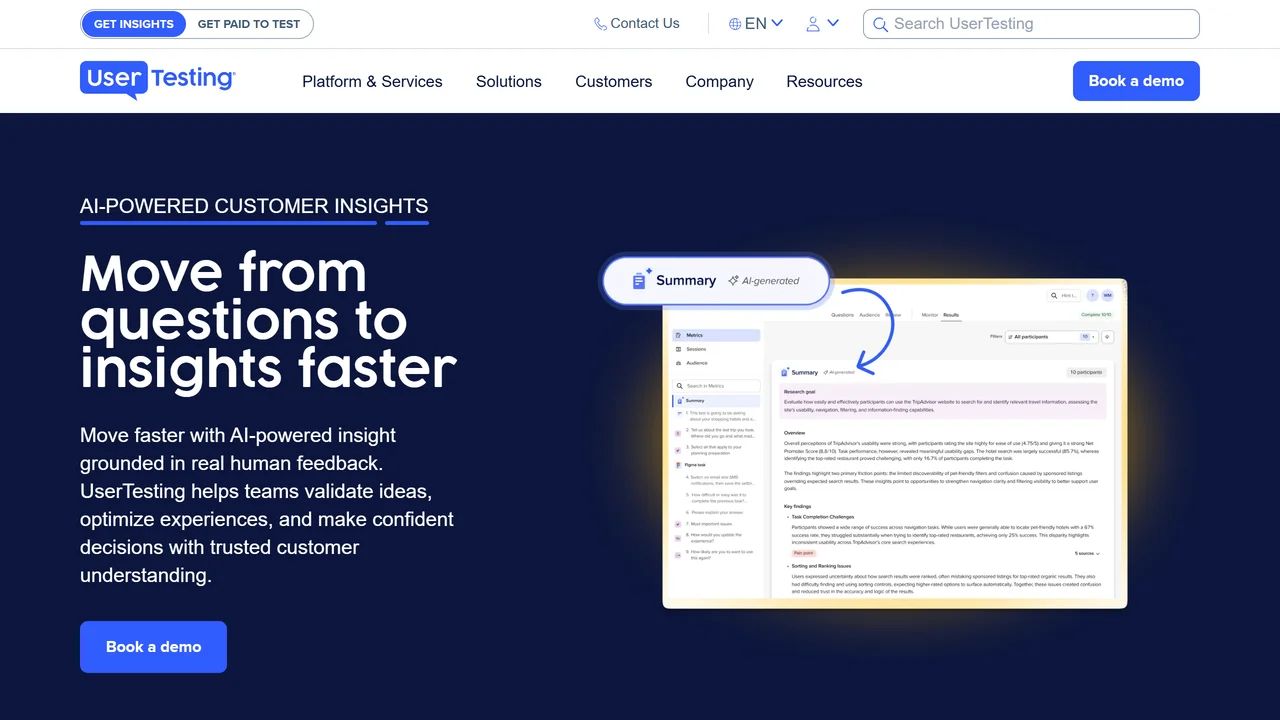Open the EN language dropdown
The height and width of the screenshot is (720, 1280).
pyautogui.click(x=756, y=23)
